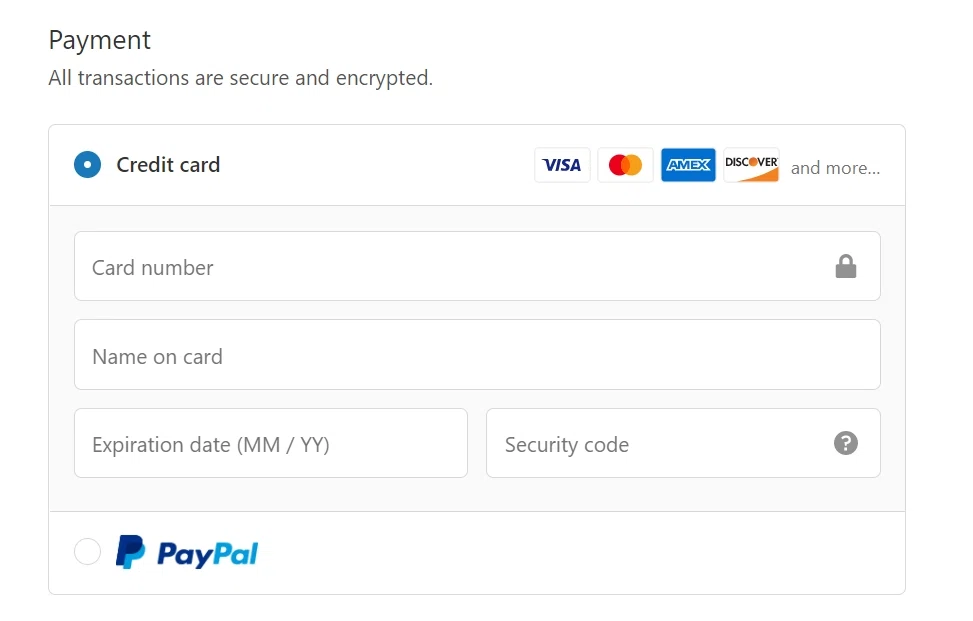Click the Discover card logo
Viewport: 973px width, 621px height.
[751, 165]
